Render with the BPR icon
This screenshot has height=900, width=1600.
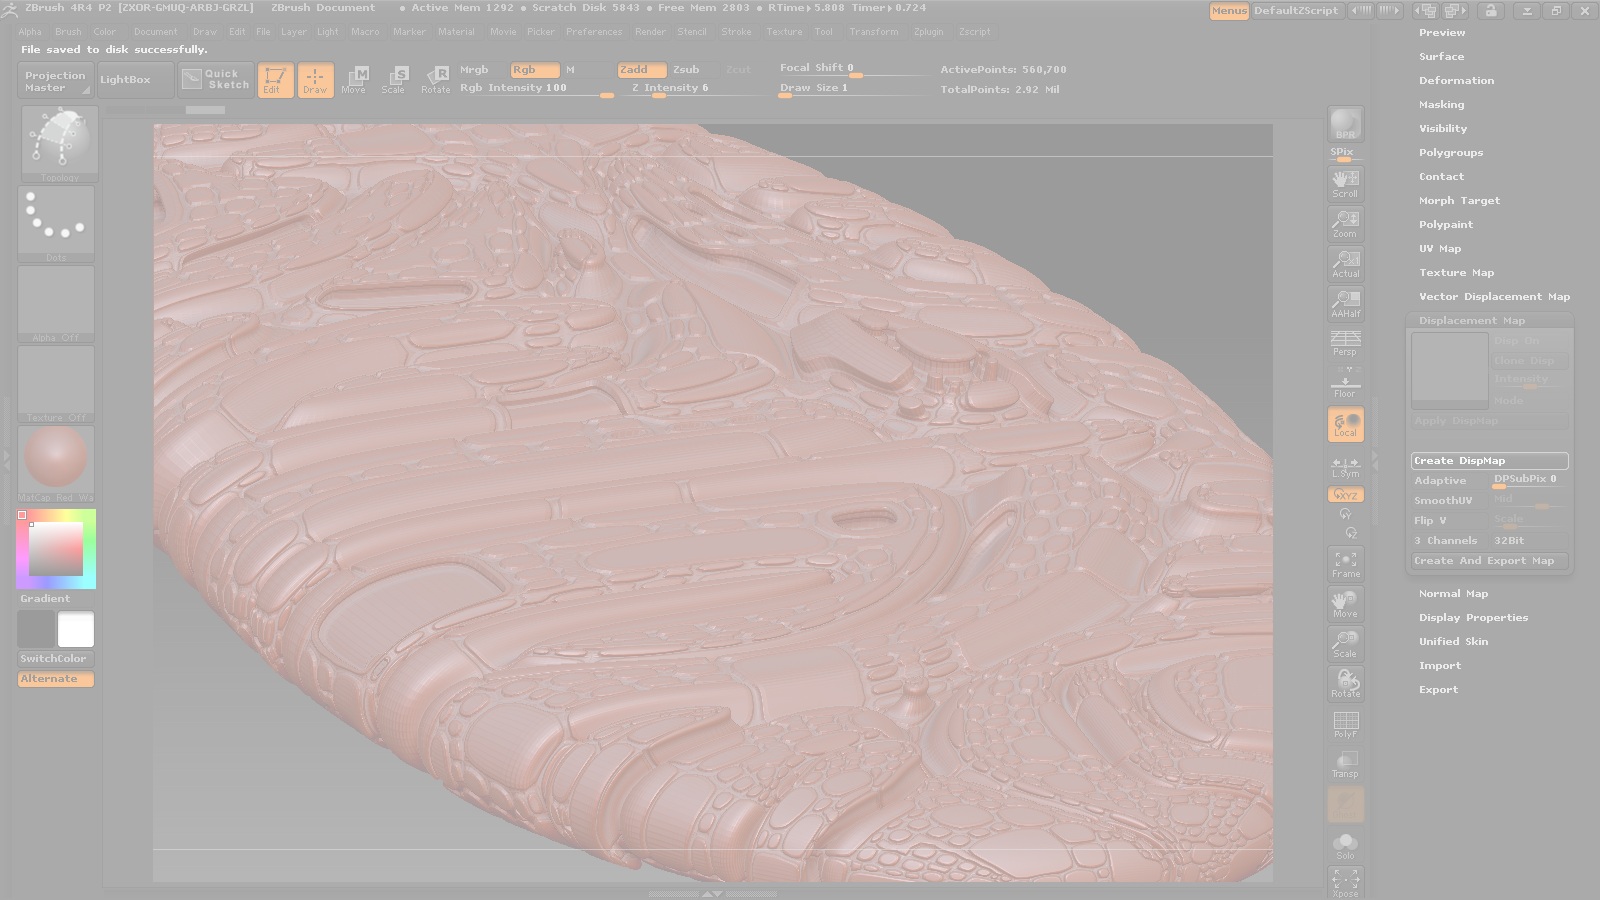[1346, 125]
